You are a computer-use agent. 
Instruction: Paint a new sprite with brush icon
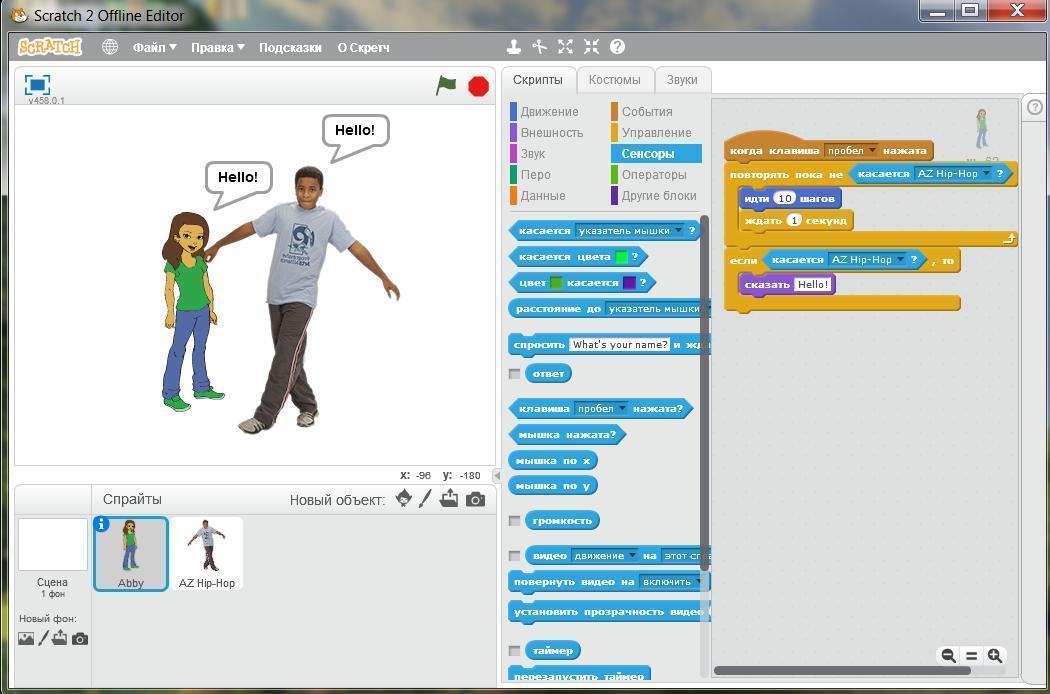click(425, 499)
